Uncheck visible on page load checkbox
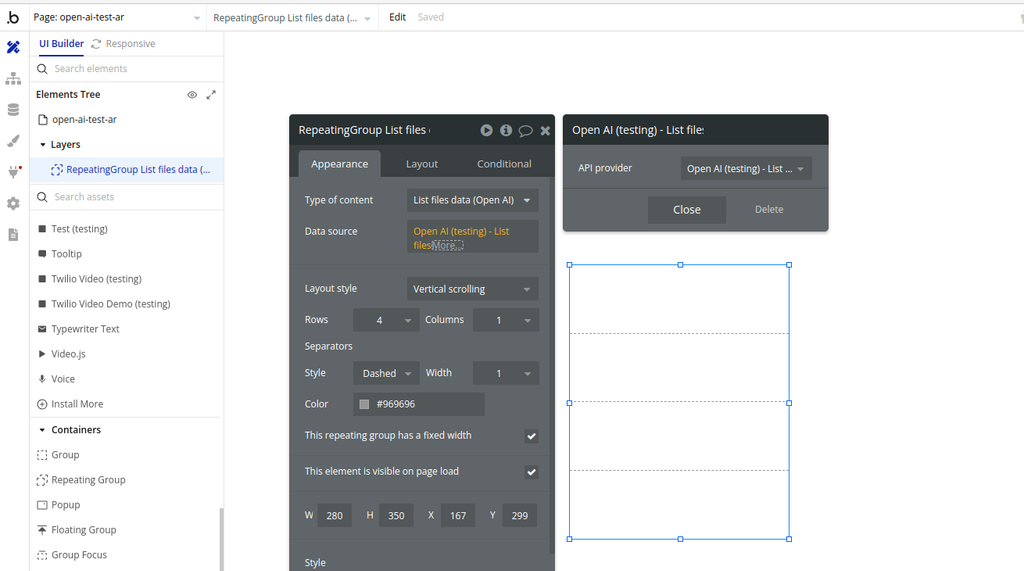 pos(531,472)
